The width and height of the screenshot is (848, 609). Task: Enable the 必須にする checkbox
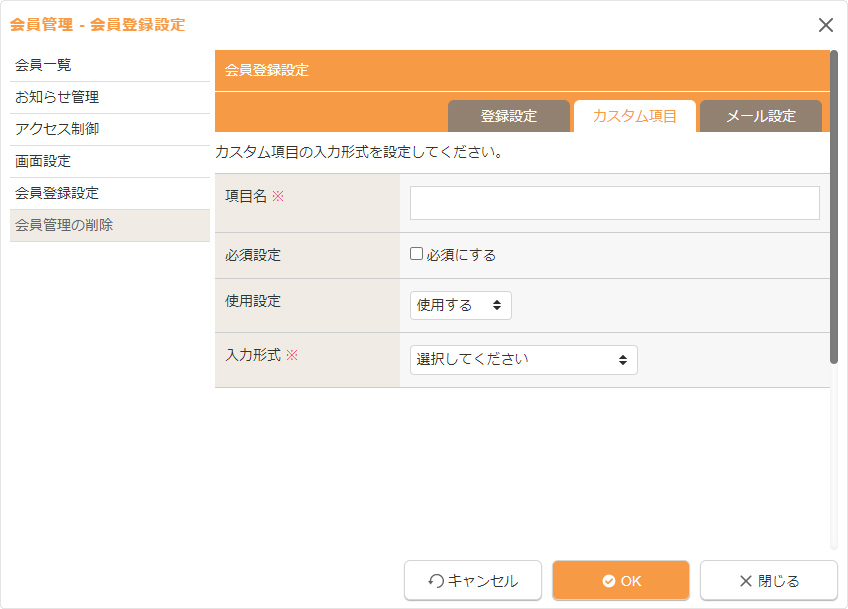point(417,254)
